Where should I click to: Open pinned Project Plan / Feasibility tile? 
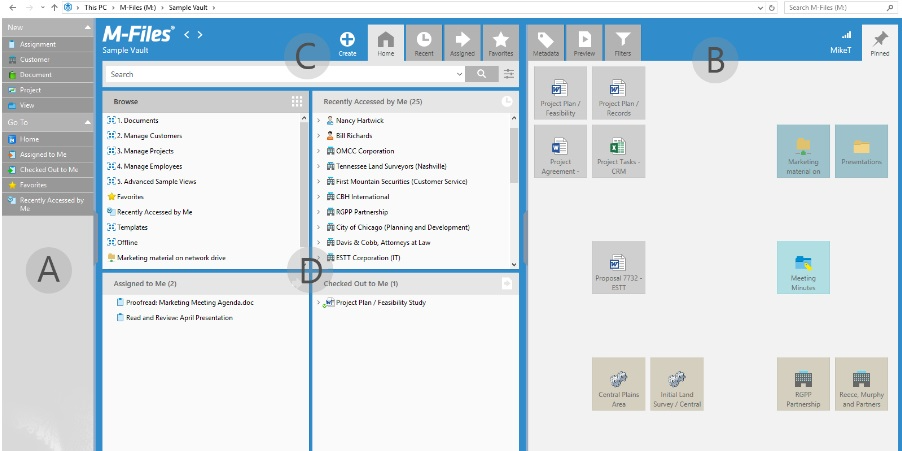pyautogui.click(x=560, y=93)
